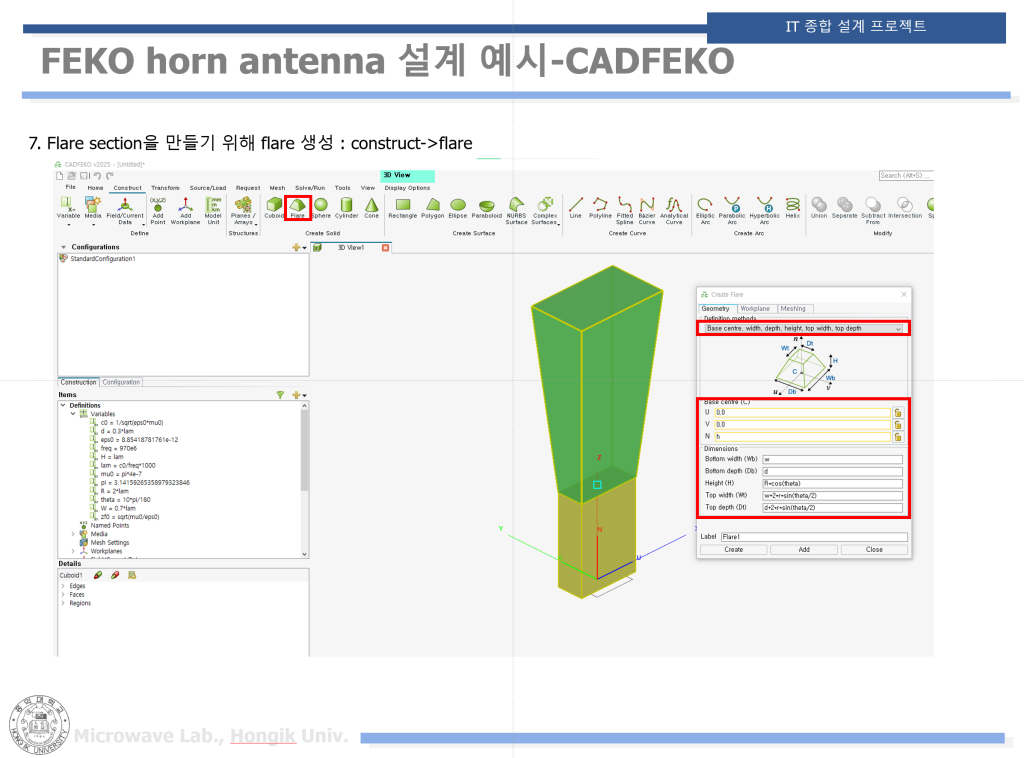Viewport: 1024px width, 758px height.
Task: Select the Flare solid tool
Action: [298, 208]
